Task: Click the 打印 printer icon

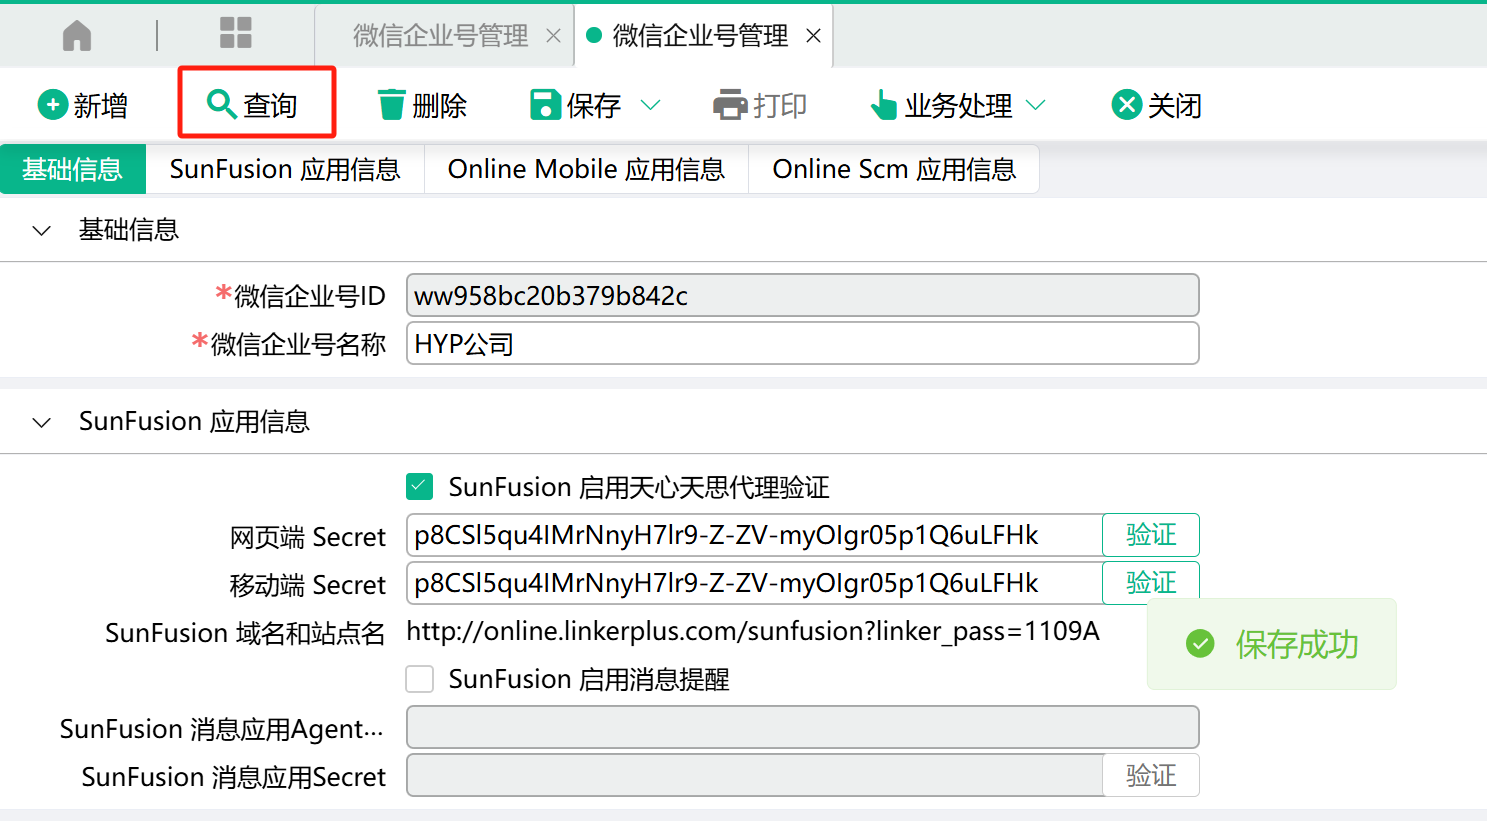Action: [730, 105]
